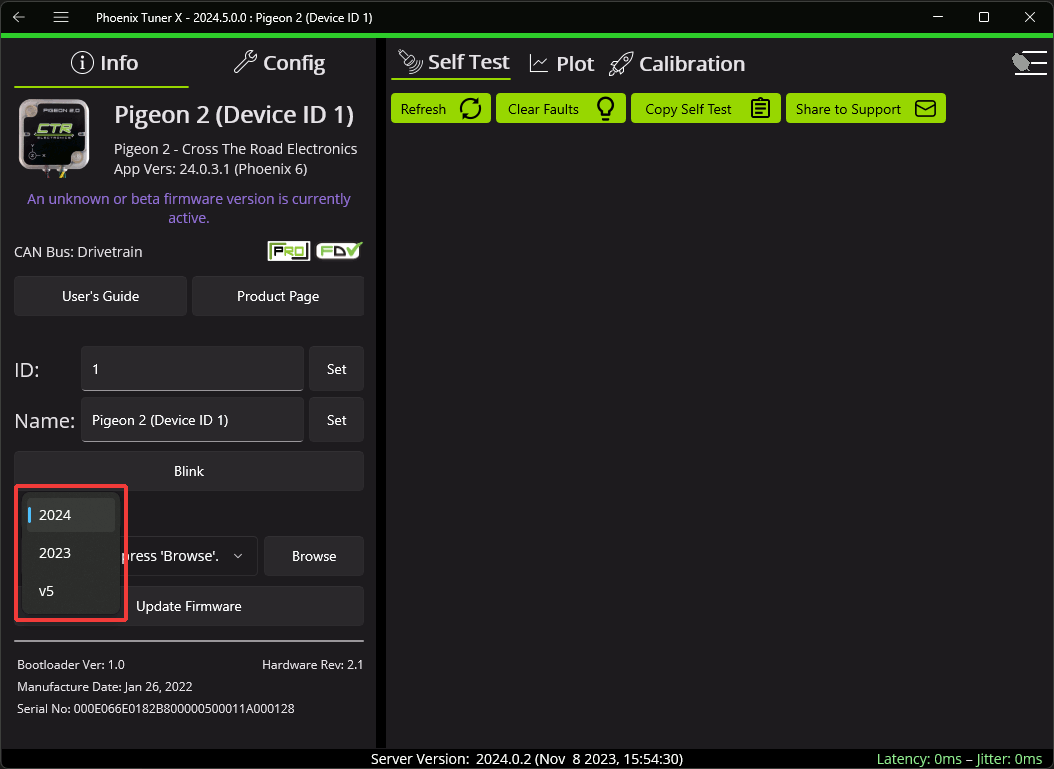Screen dimensions: 1054x769
Task: Open the Product Page
Action: pyautogui.click(x=278, y=296)
